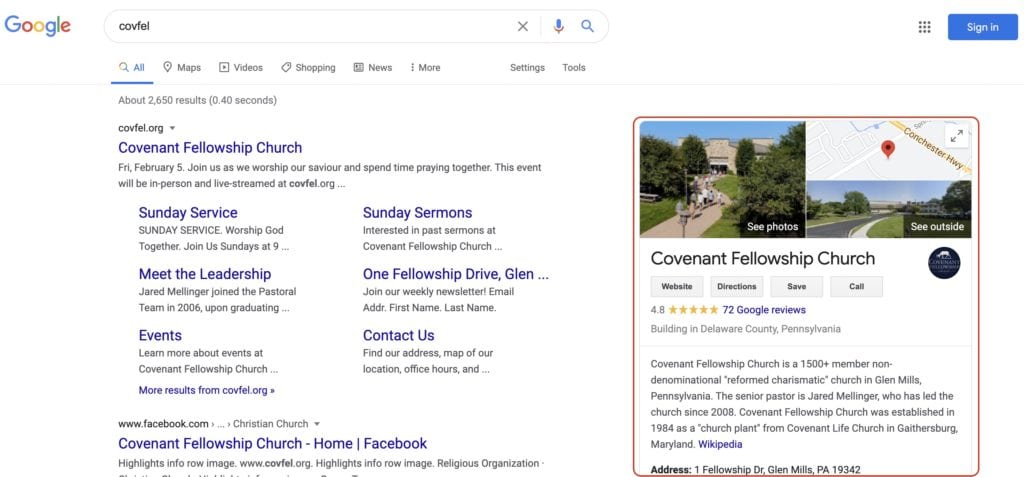The image size is (1024, 477).
Task: Open the 72 Google reviews link
Action: point(764,310)
